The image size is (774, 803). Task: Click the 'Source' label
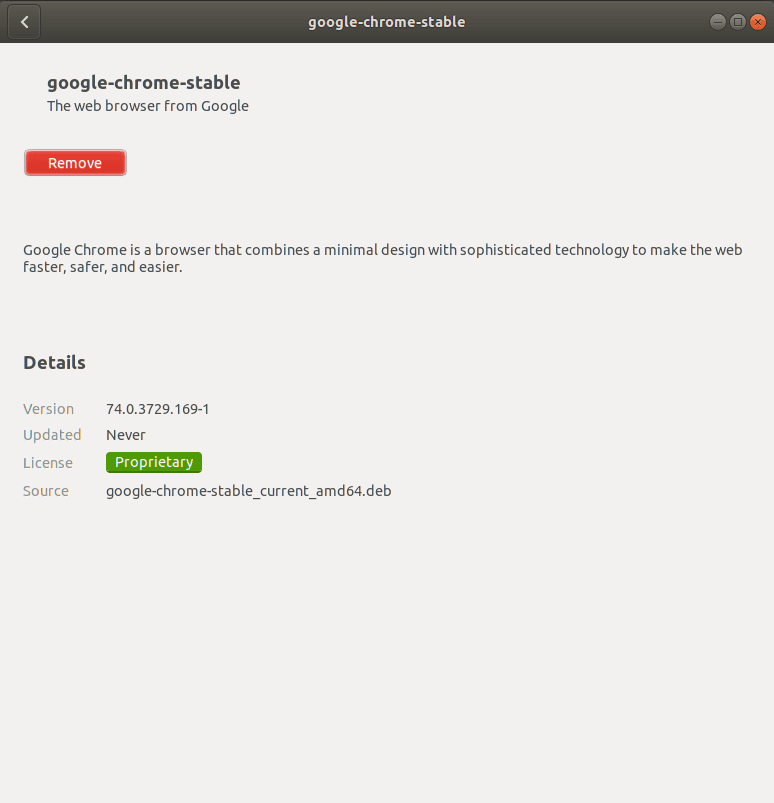pos(46,491)
